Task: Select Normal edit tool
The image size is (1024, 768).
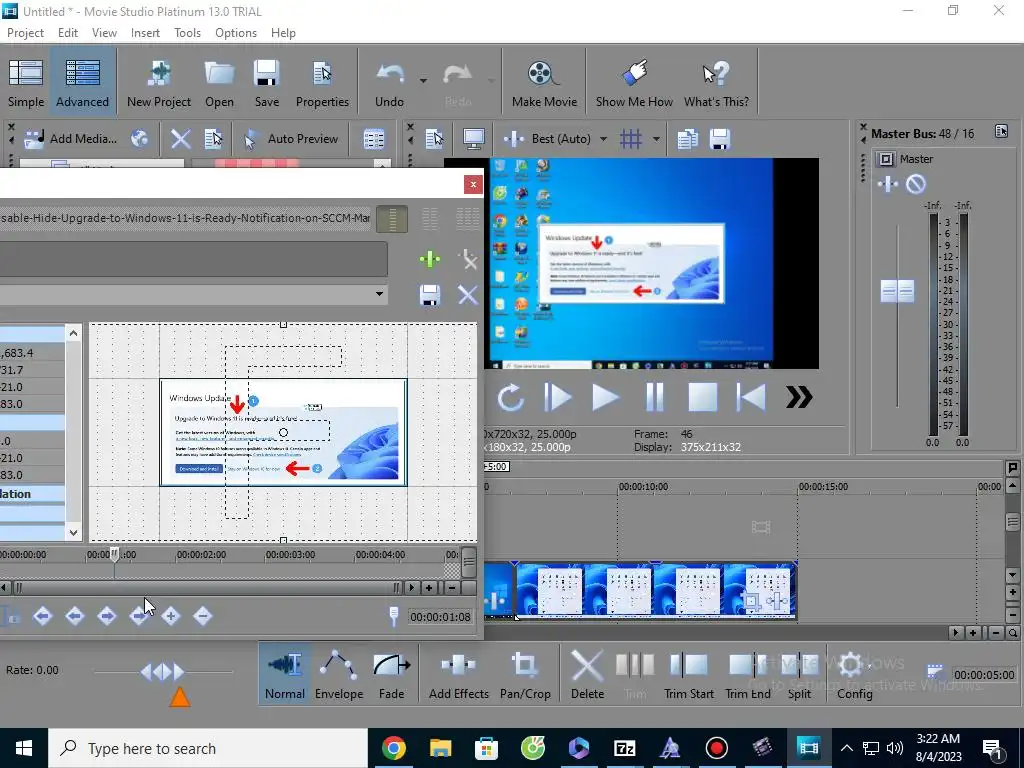Action: pyautogui.click(x=285, y=675)
